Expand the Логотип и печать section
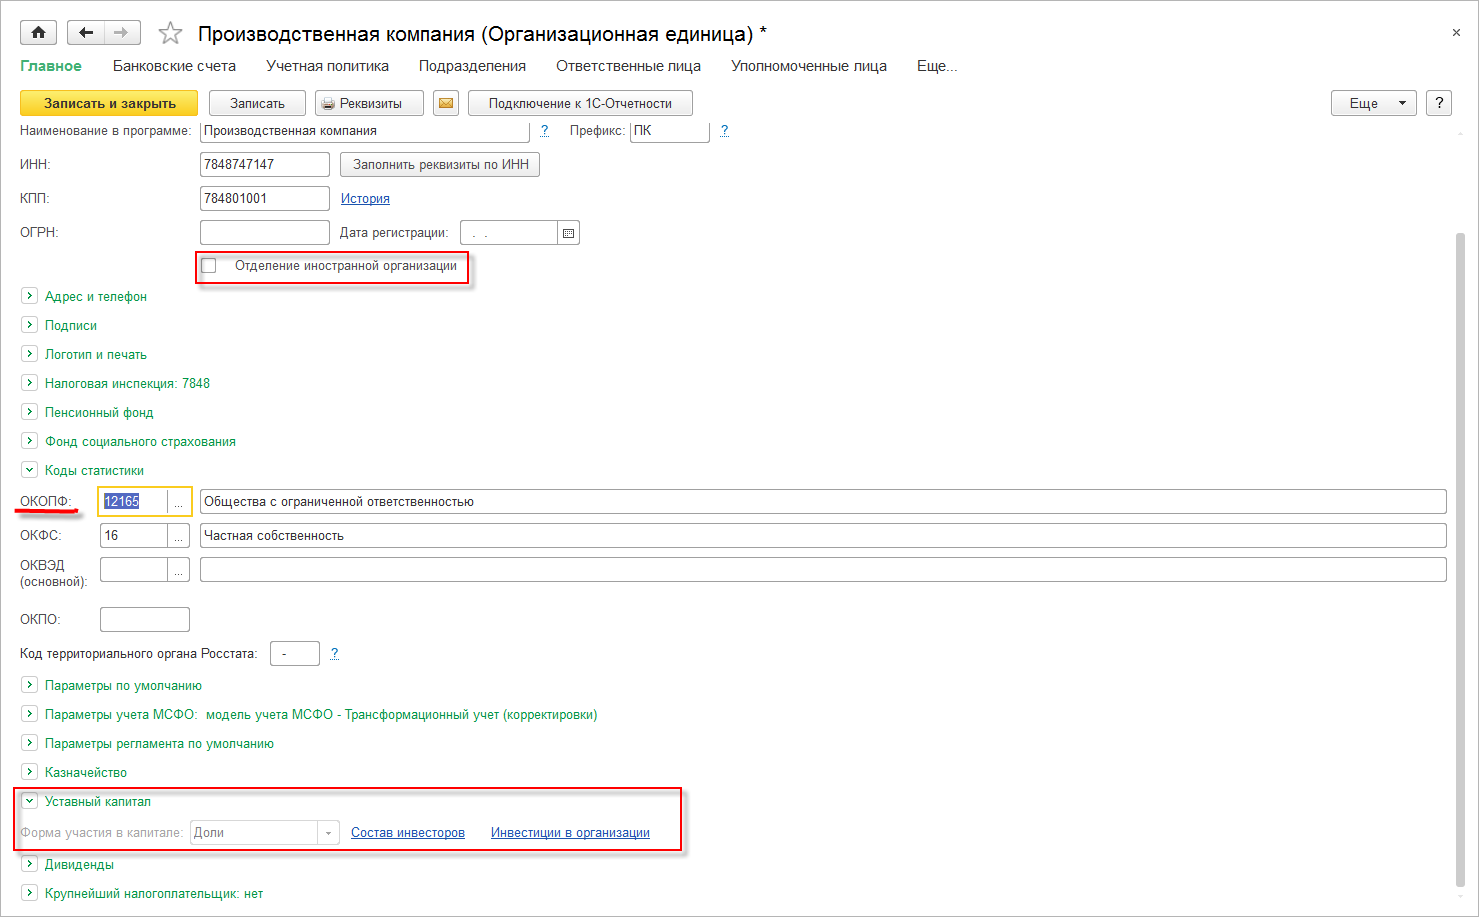The height and width of the screenshot is (917, 1479). pyautogui.click(x=30, y=354)
